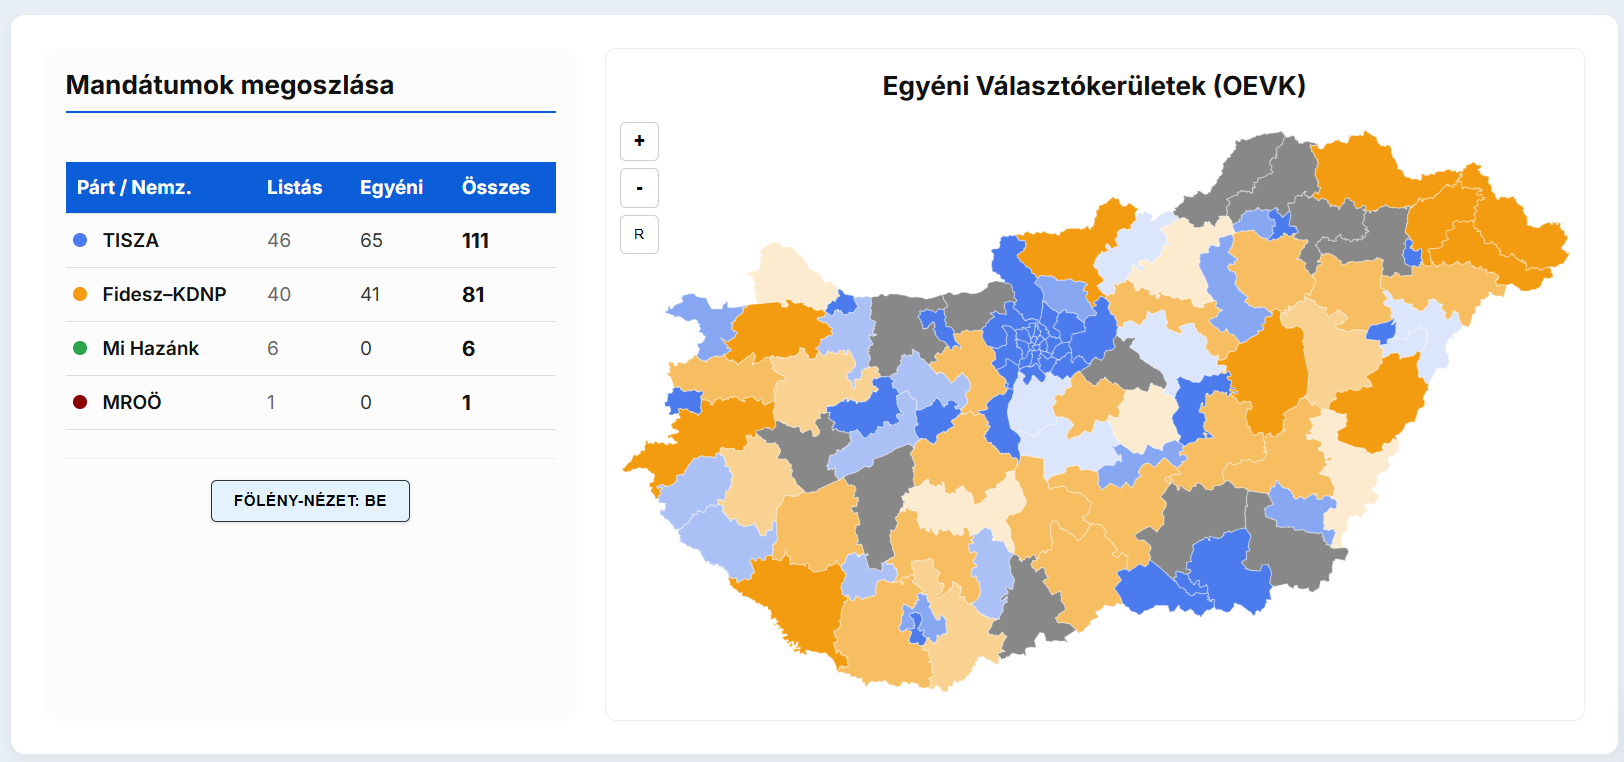Click the blue TISZA party dot
This screenshot has width=1624, height=762.
point(80,240)
